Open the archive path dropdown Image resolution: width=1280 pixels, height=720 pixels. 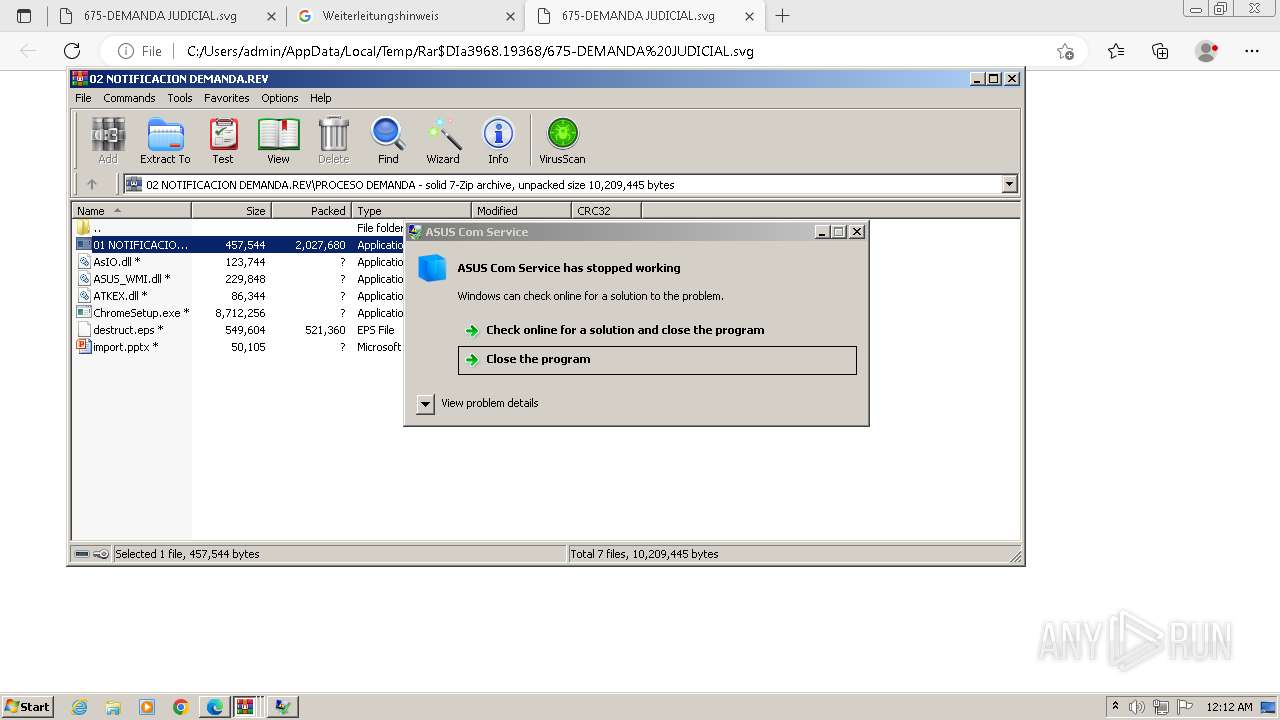click(1009, 184)
